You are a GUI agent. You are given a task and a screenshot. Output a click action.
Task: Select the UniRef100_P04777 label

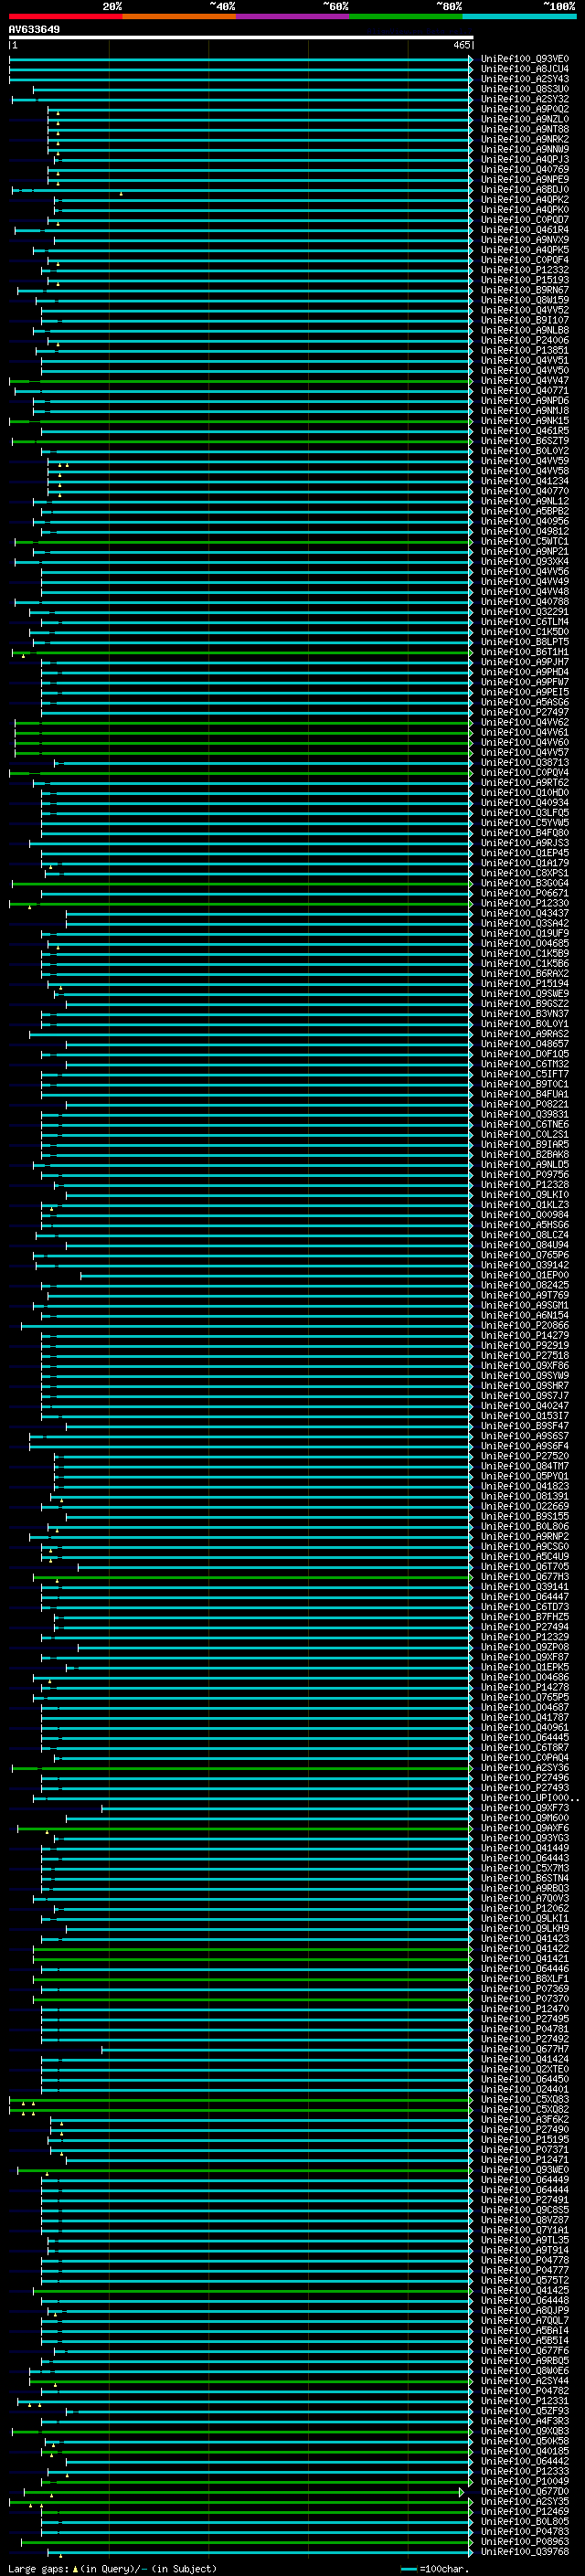(524, 2270)
